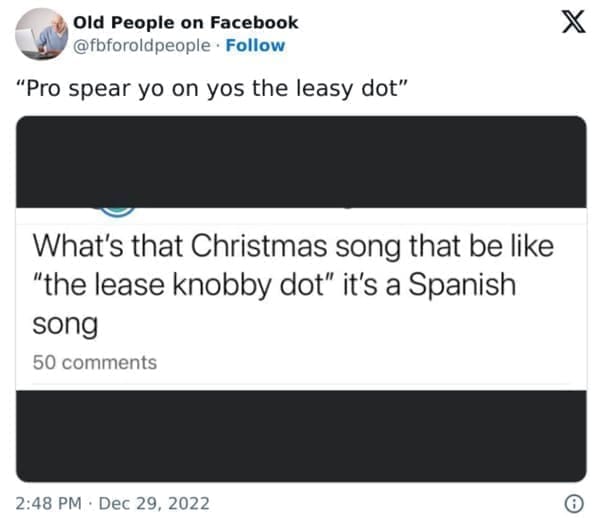Screen dimensions: 600x518
Task: Click the X logo in the corner
Action: 570,25
